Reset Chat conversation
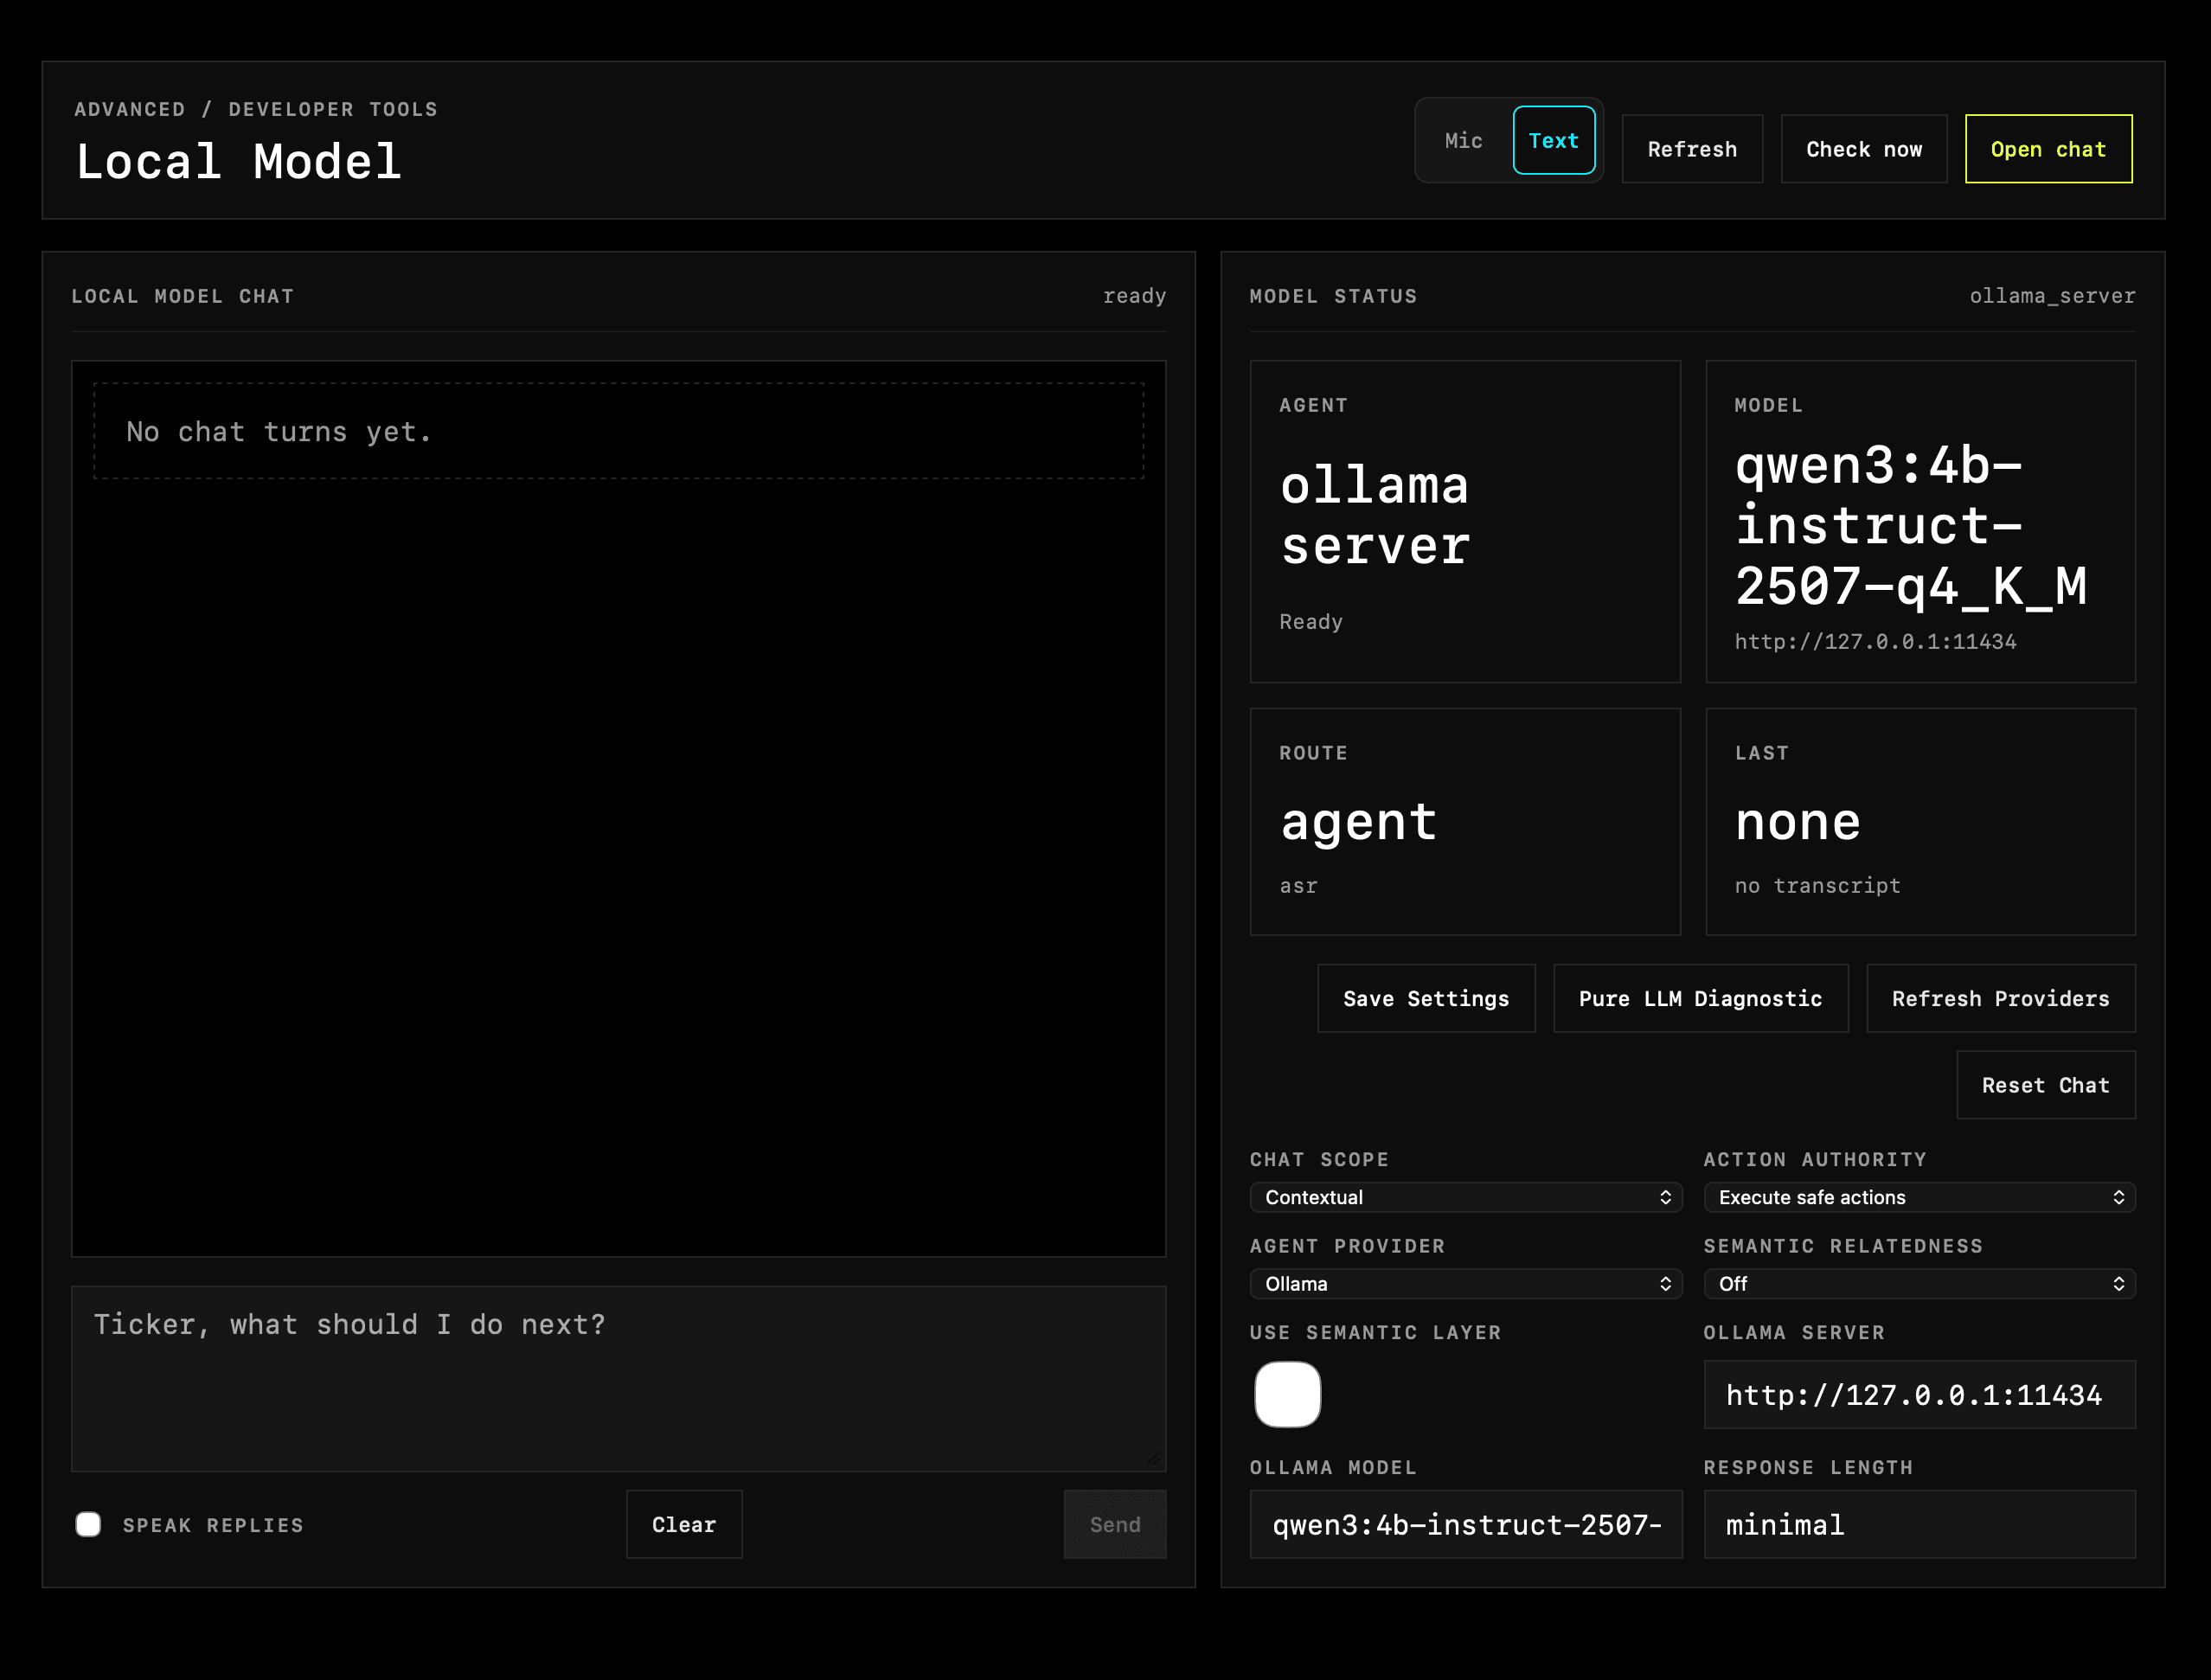Viewport: 2211px width, 1680px height. [2045, 1085]
